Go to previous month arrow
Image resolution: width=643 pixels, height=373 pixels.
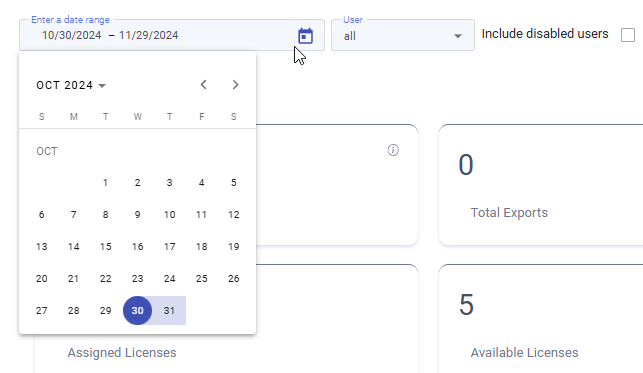[203, 85]
